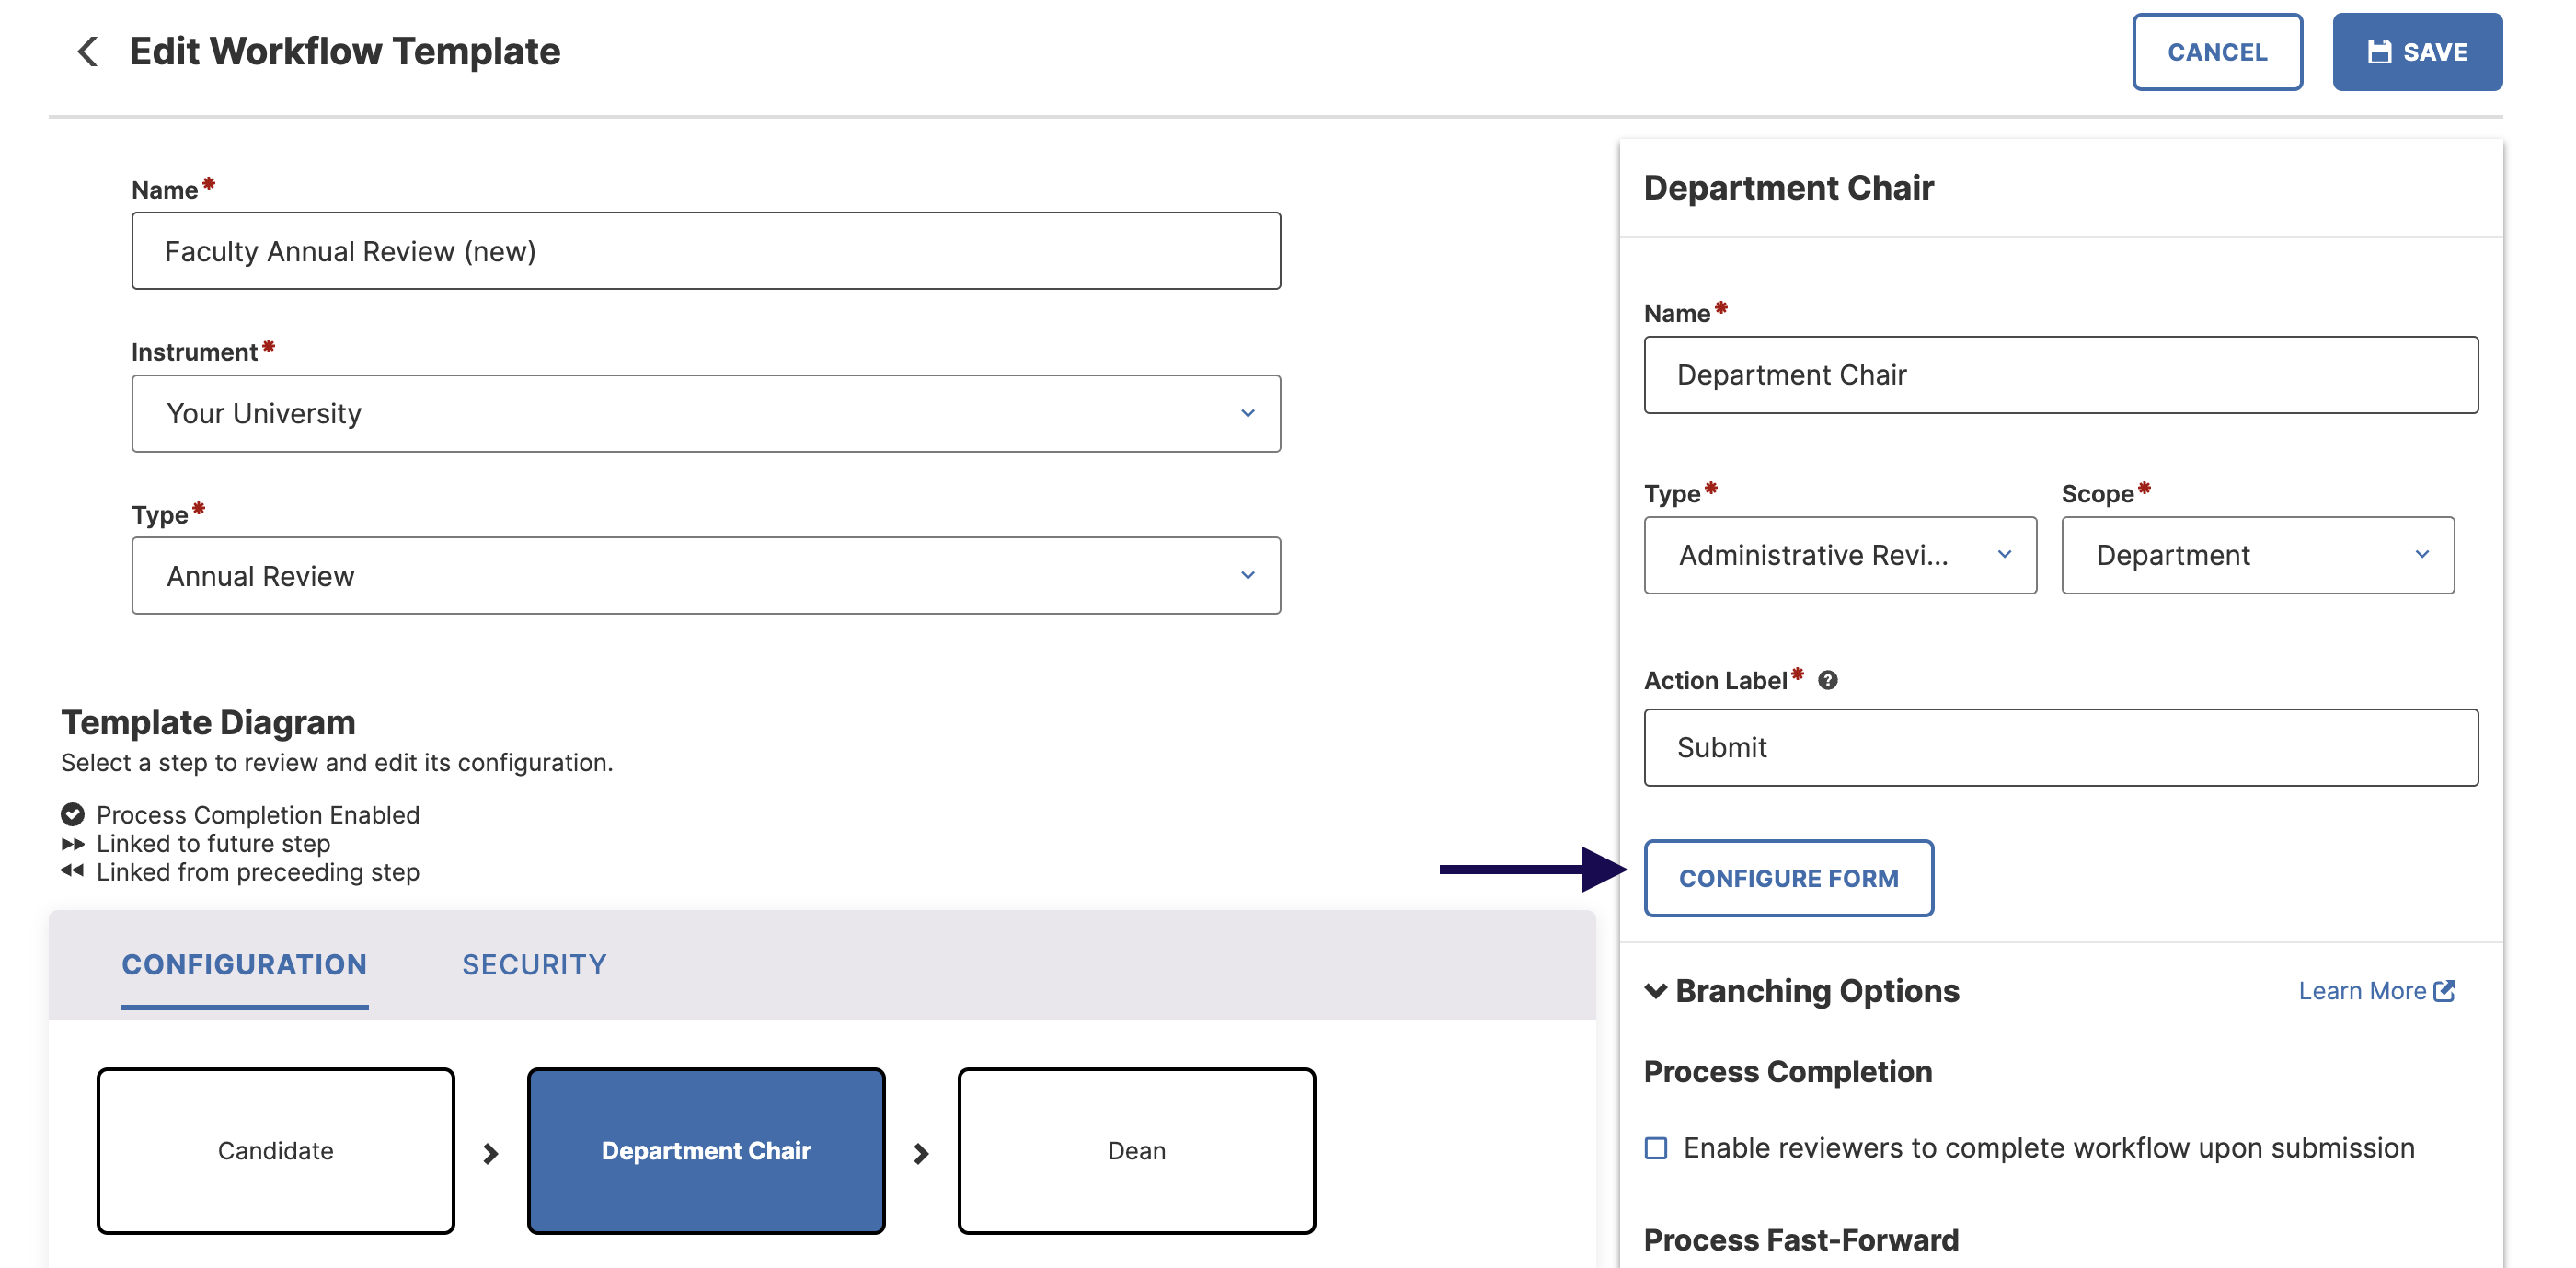Click the Department Chair panel title
The width and height of the screenshot is (2576, 1268).
point(1788,187)
